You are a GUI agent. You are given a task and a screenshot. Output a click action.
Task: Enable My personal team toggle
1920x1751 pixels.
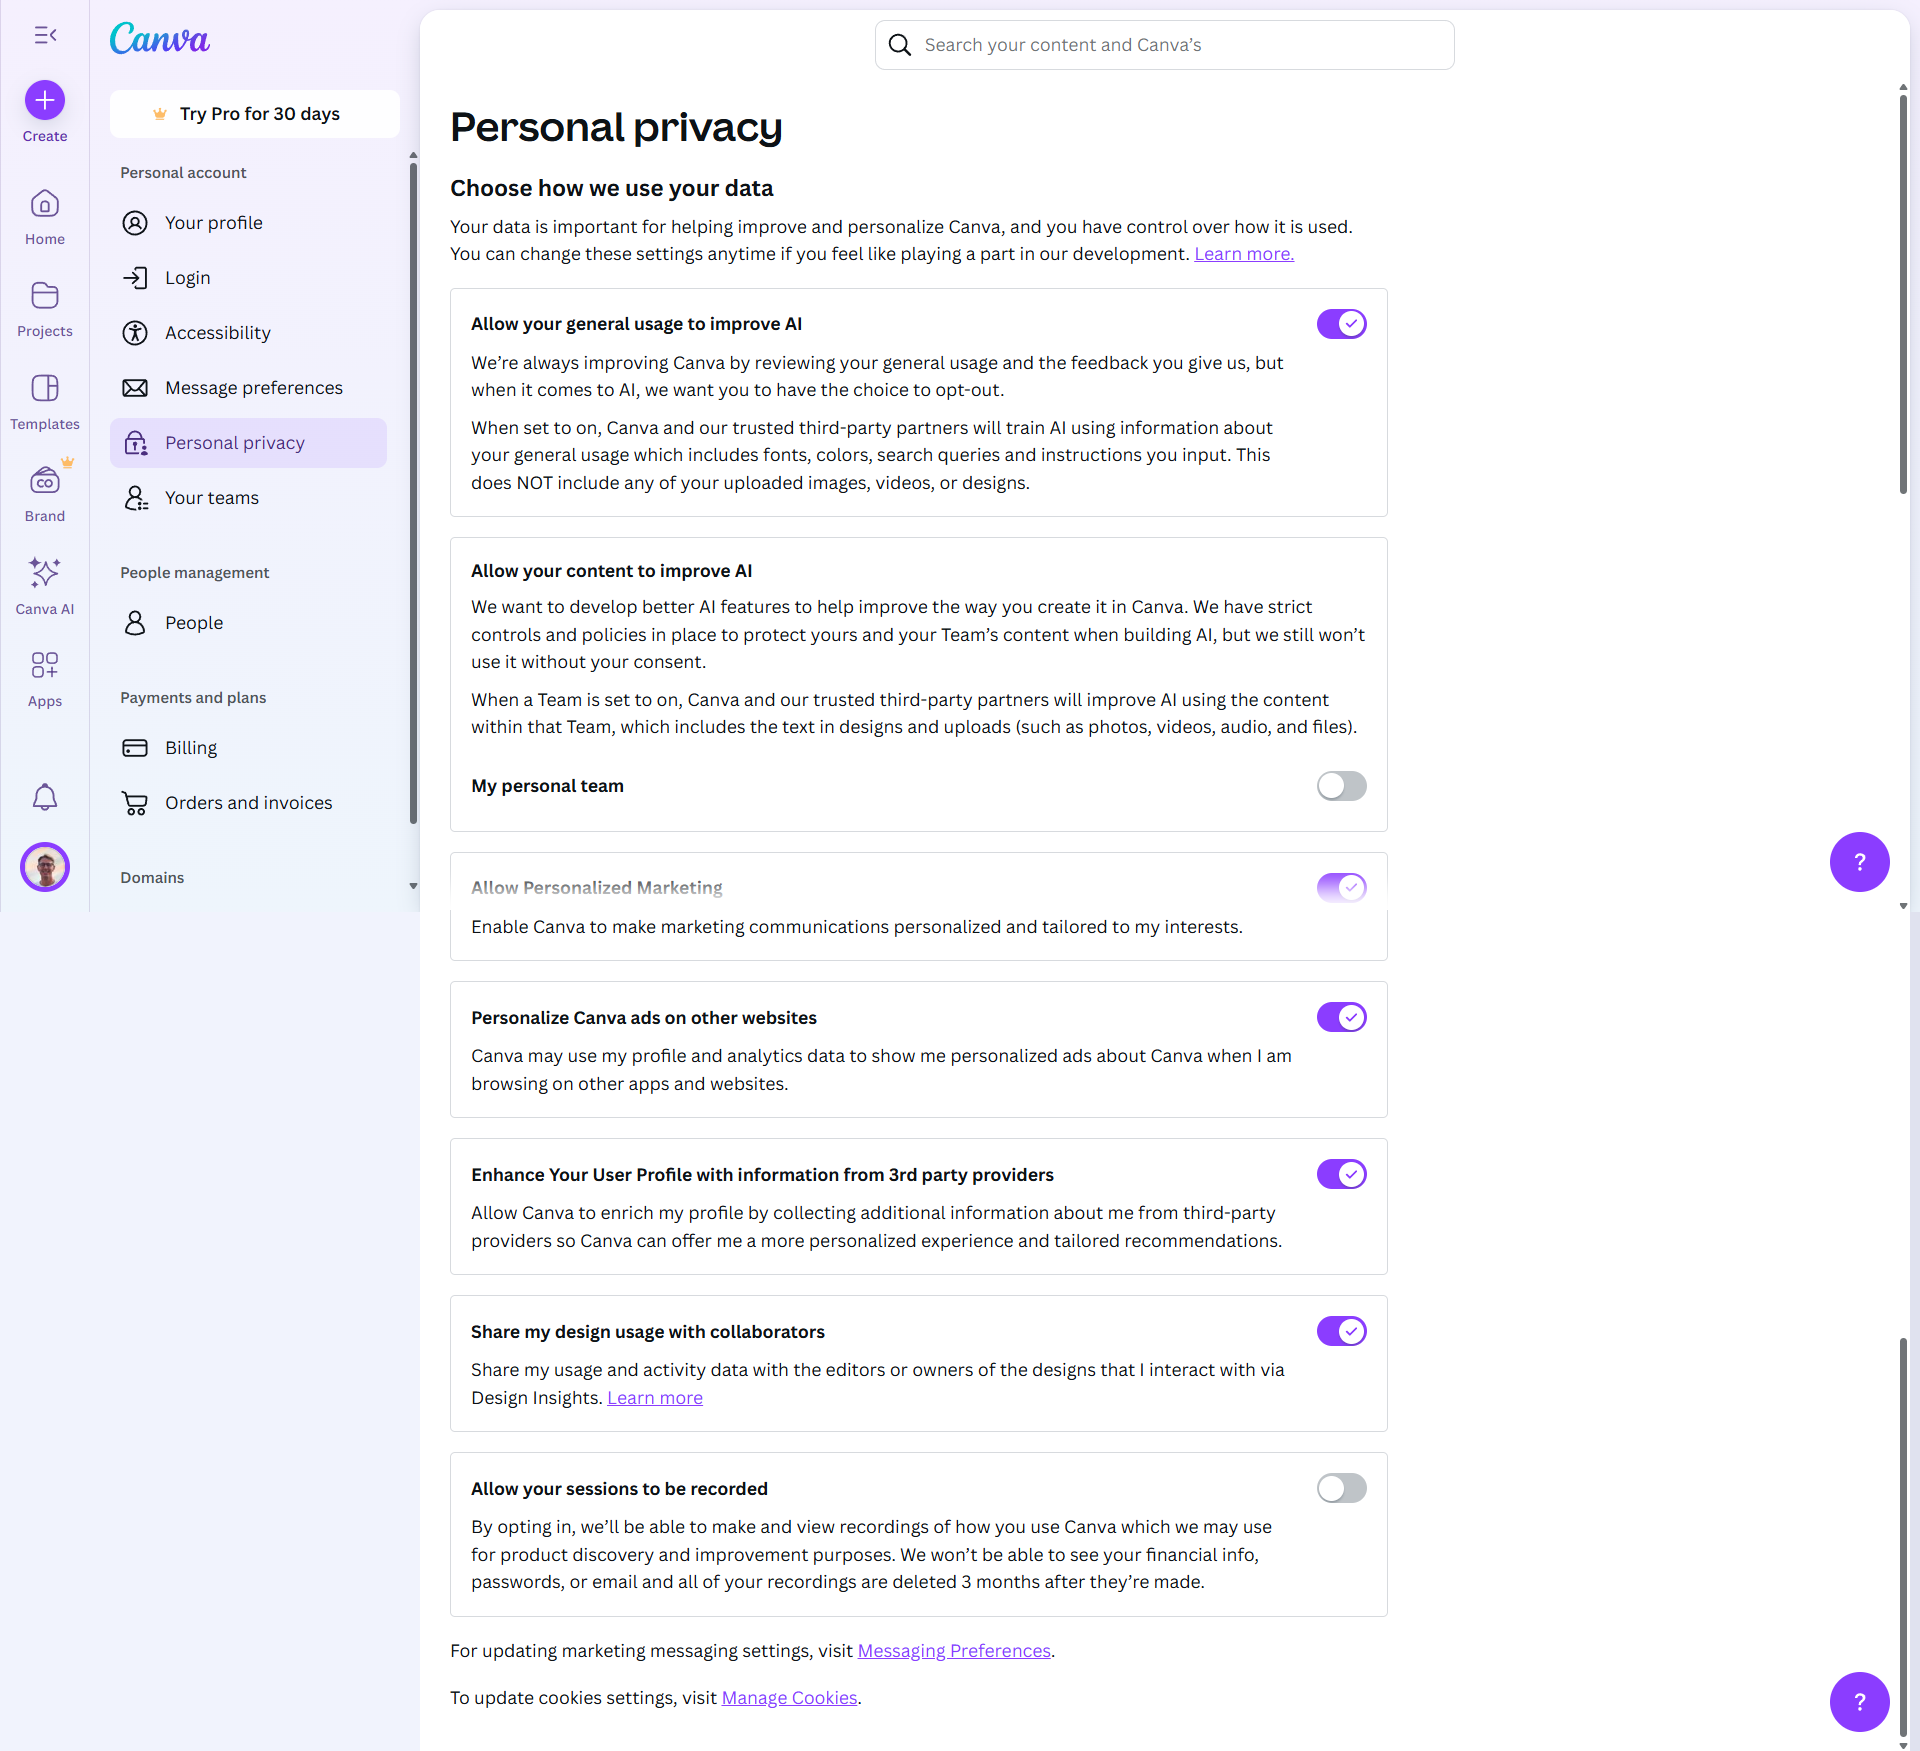tap(1341, 786)
